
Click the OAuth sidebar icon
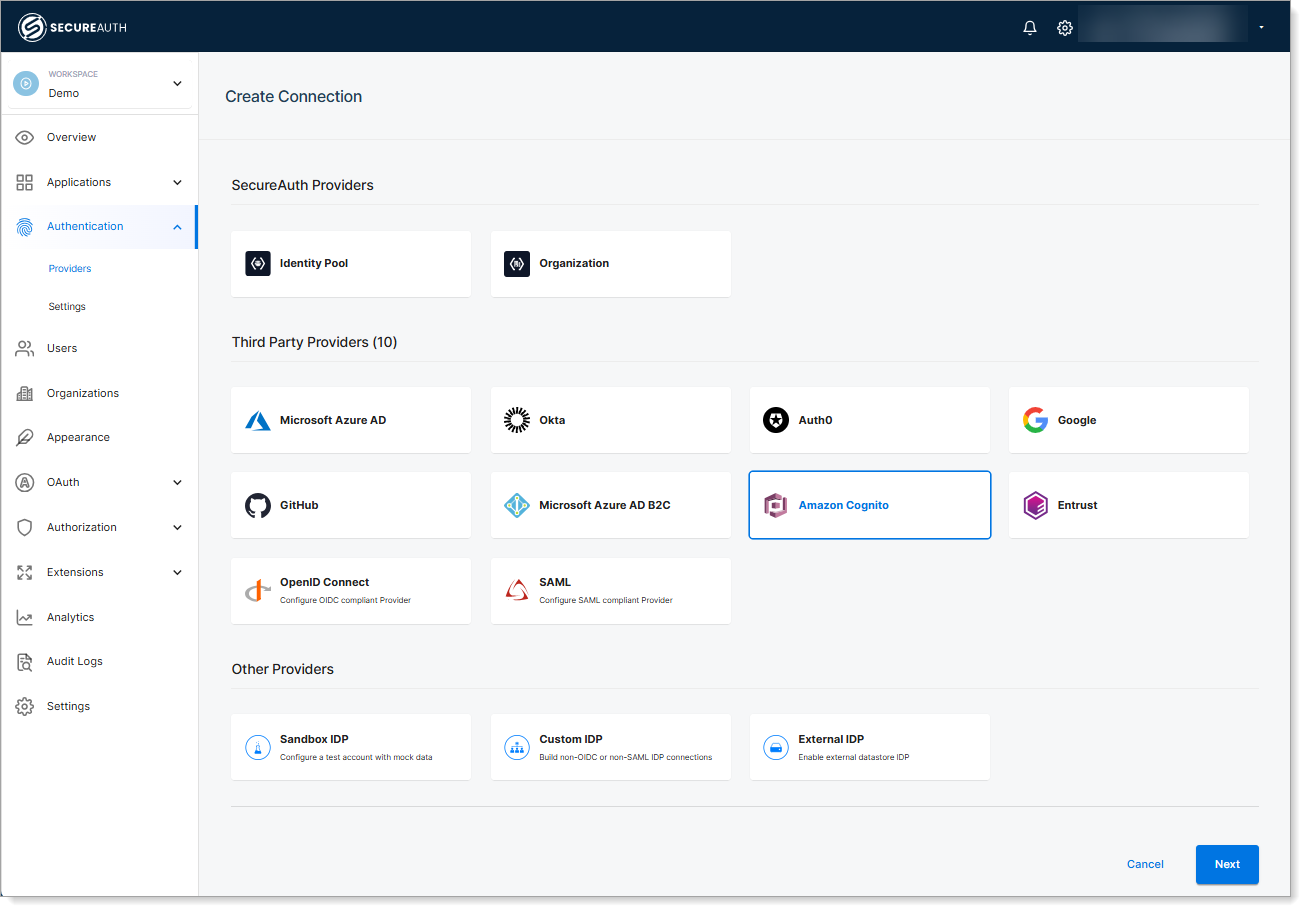25,482
